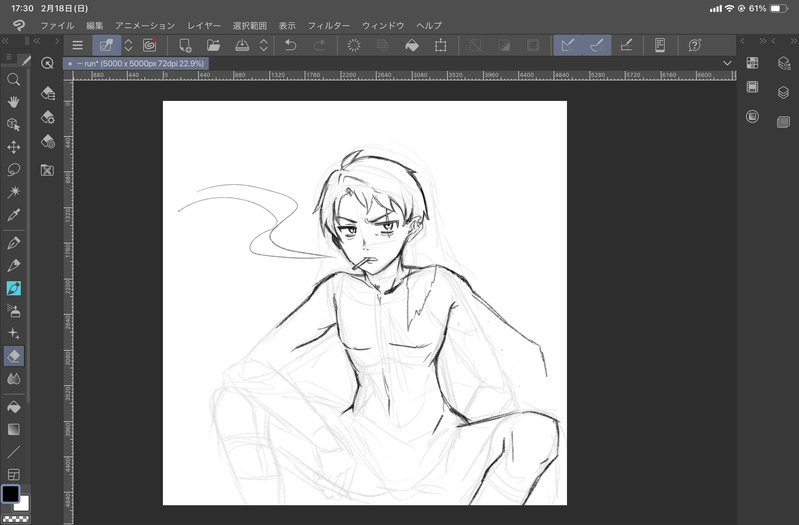Screen dimensions: 799x525
Task: Select the white sub color swatch
Action: [22, 504]
